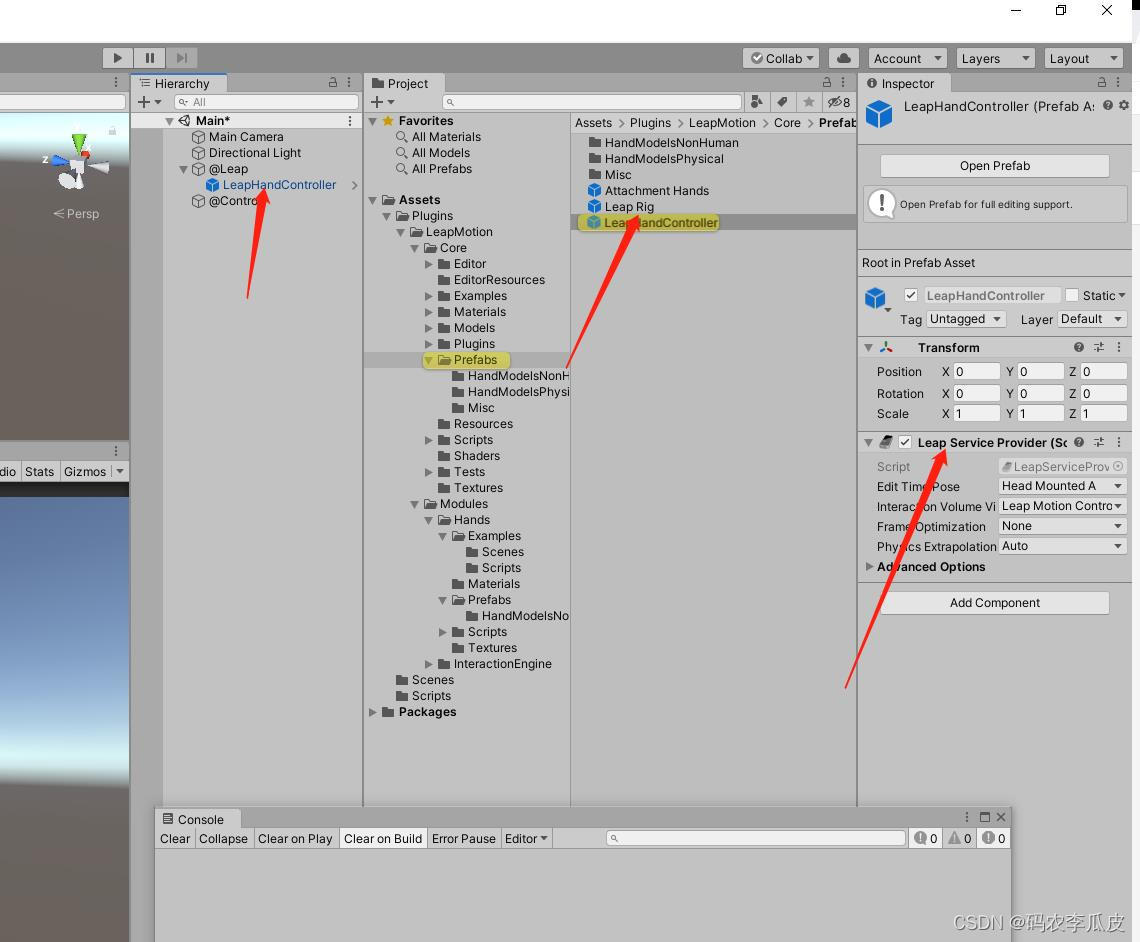Click the favorites star filter in Project
The image size is (1140, 942).
(x=808, y=102)
